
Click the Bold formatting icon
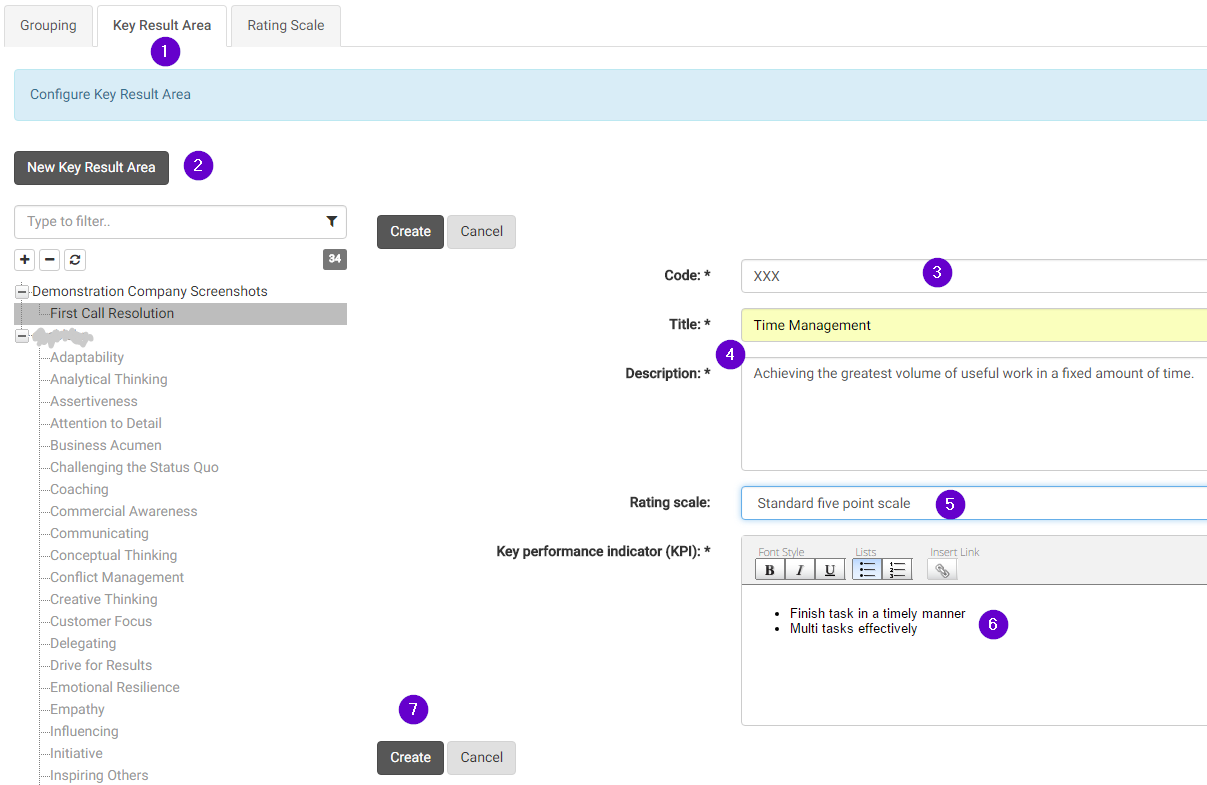coord(770,570)
